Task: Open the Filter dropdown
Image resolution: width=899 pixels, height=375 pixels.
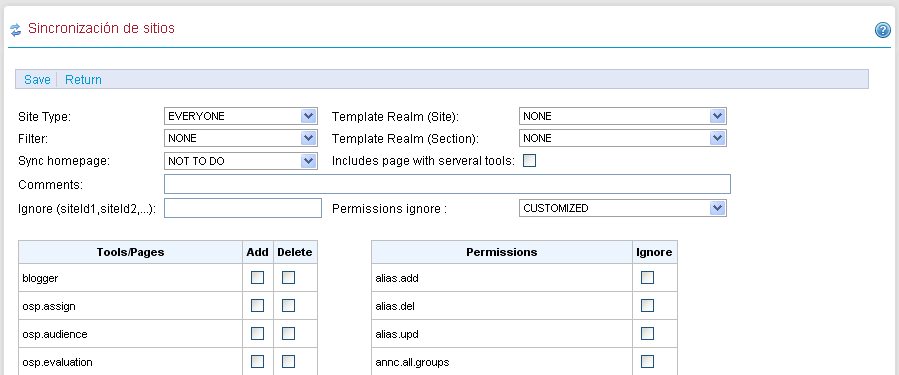Action: (241, 138)
